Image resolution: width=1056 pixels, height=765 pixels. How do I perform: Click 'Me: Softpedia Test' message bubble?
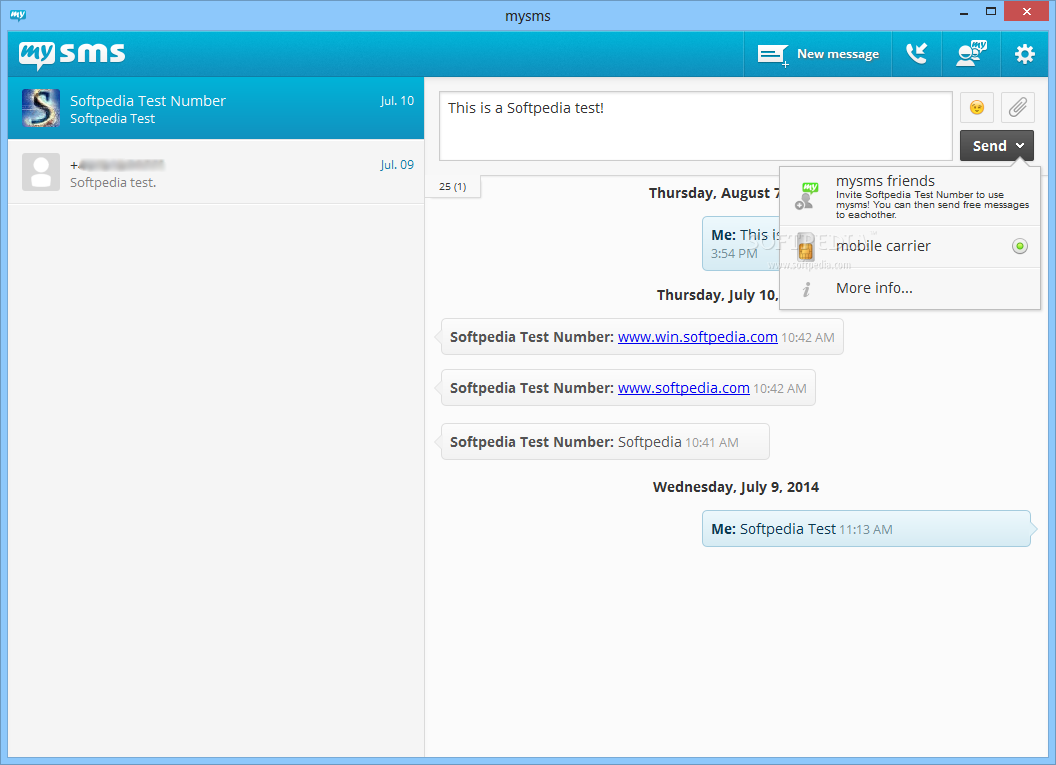click(866, 529)
